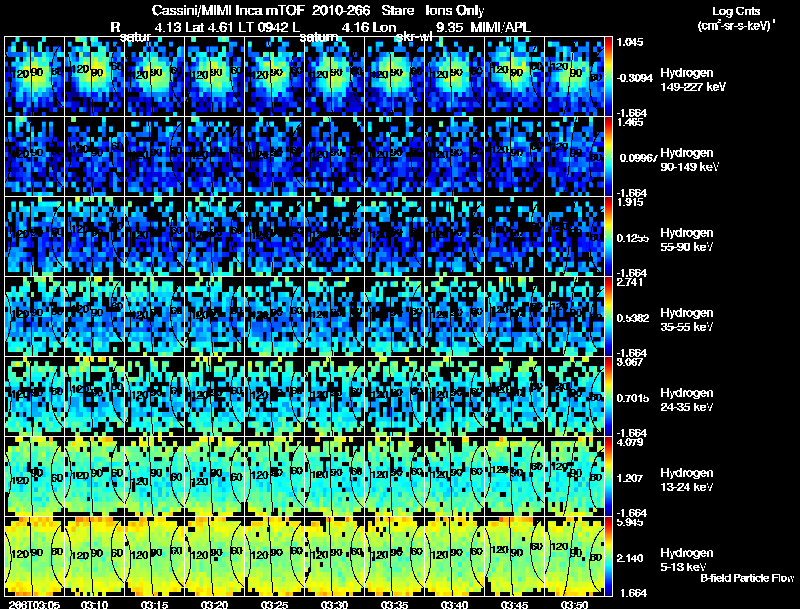Click the color bar for the 90-149 keV row

pos(608,157)
